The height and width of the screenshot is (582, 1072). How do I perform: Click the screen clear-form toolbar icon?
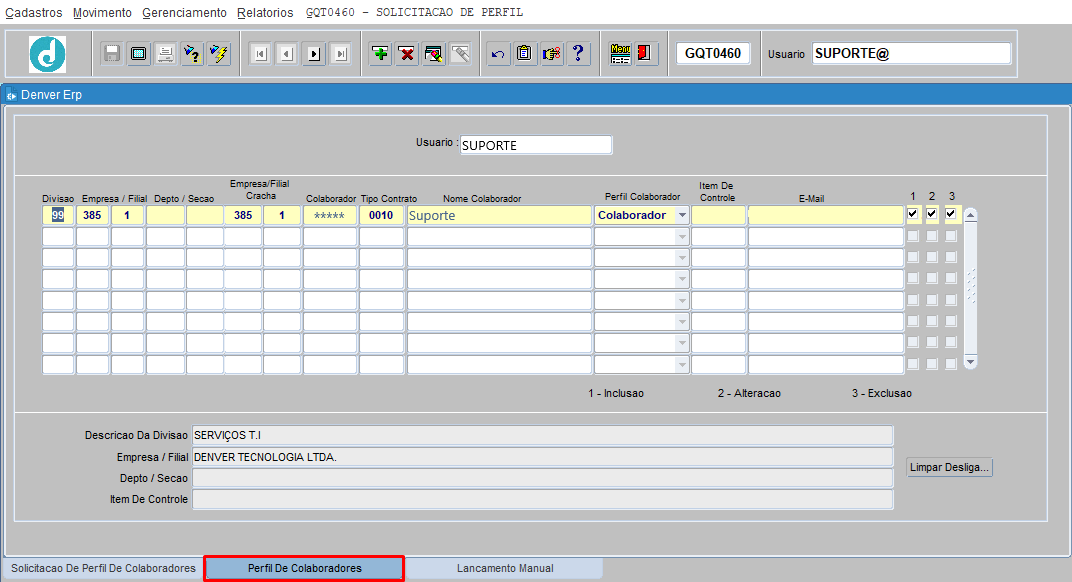click(138, 53)
